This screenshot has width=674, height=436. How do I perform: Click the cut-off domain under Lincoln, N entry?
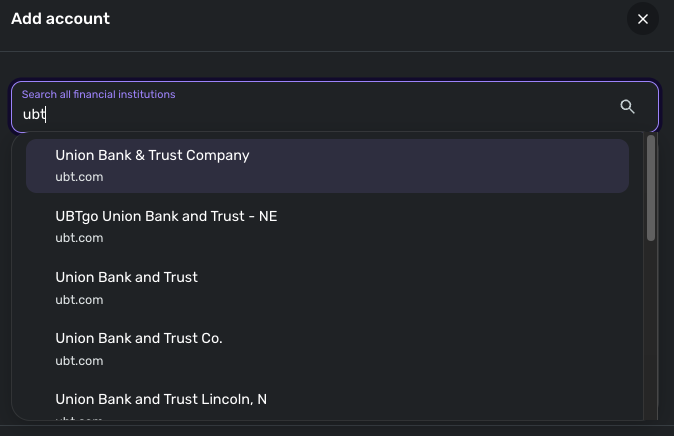point(79,418)
